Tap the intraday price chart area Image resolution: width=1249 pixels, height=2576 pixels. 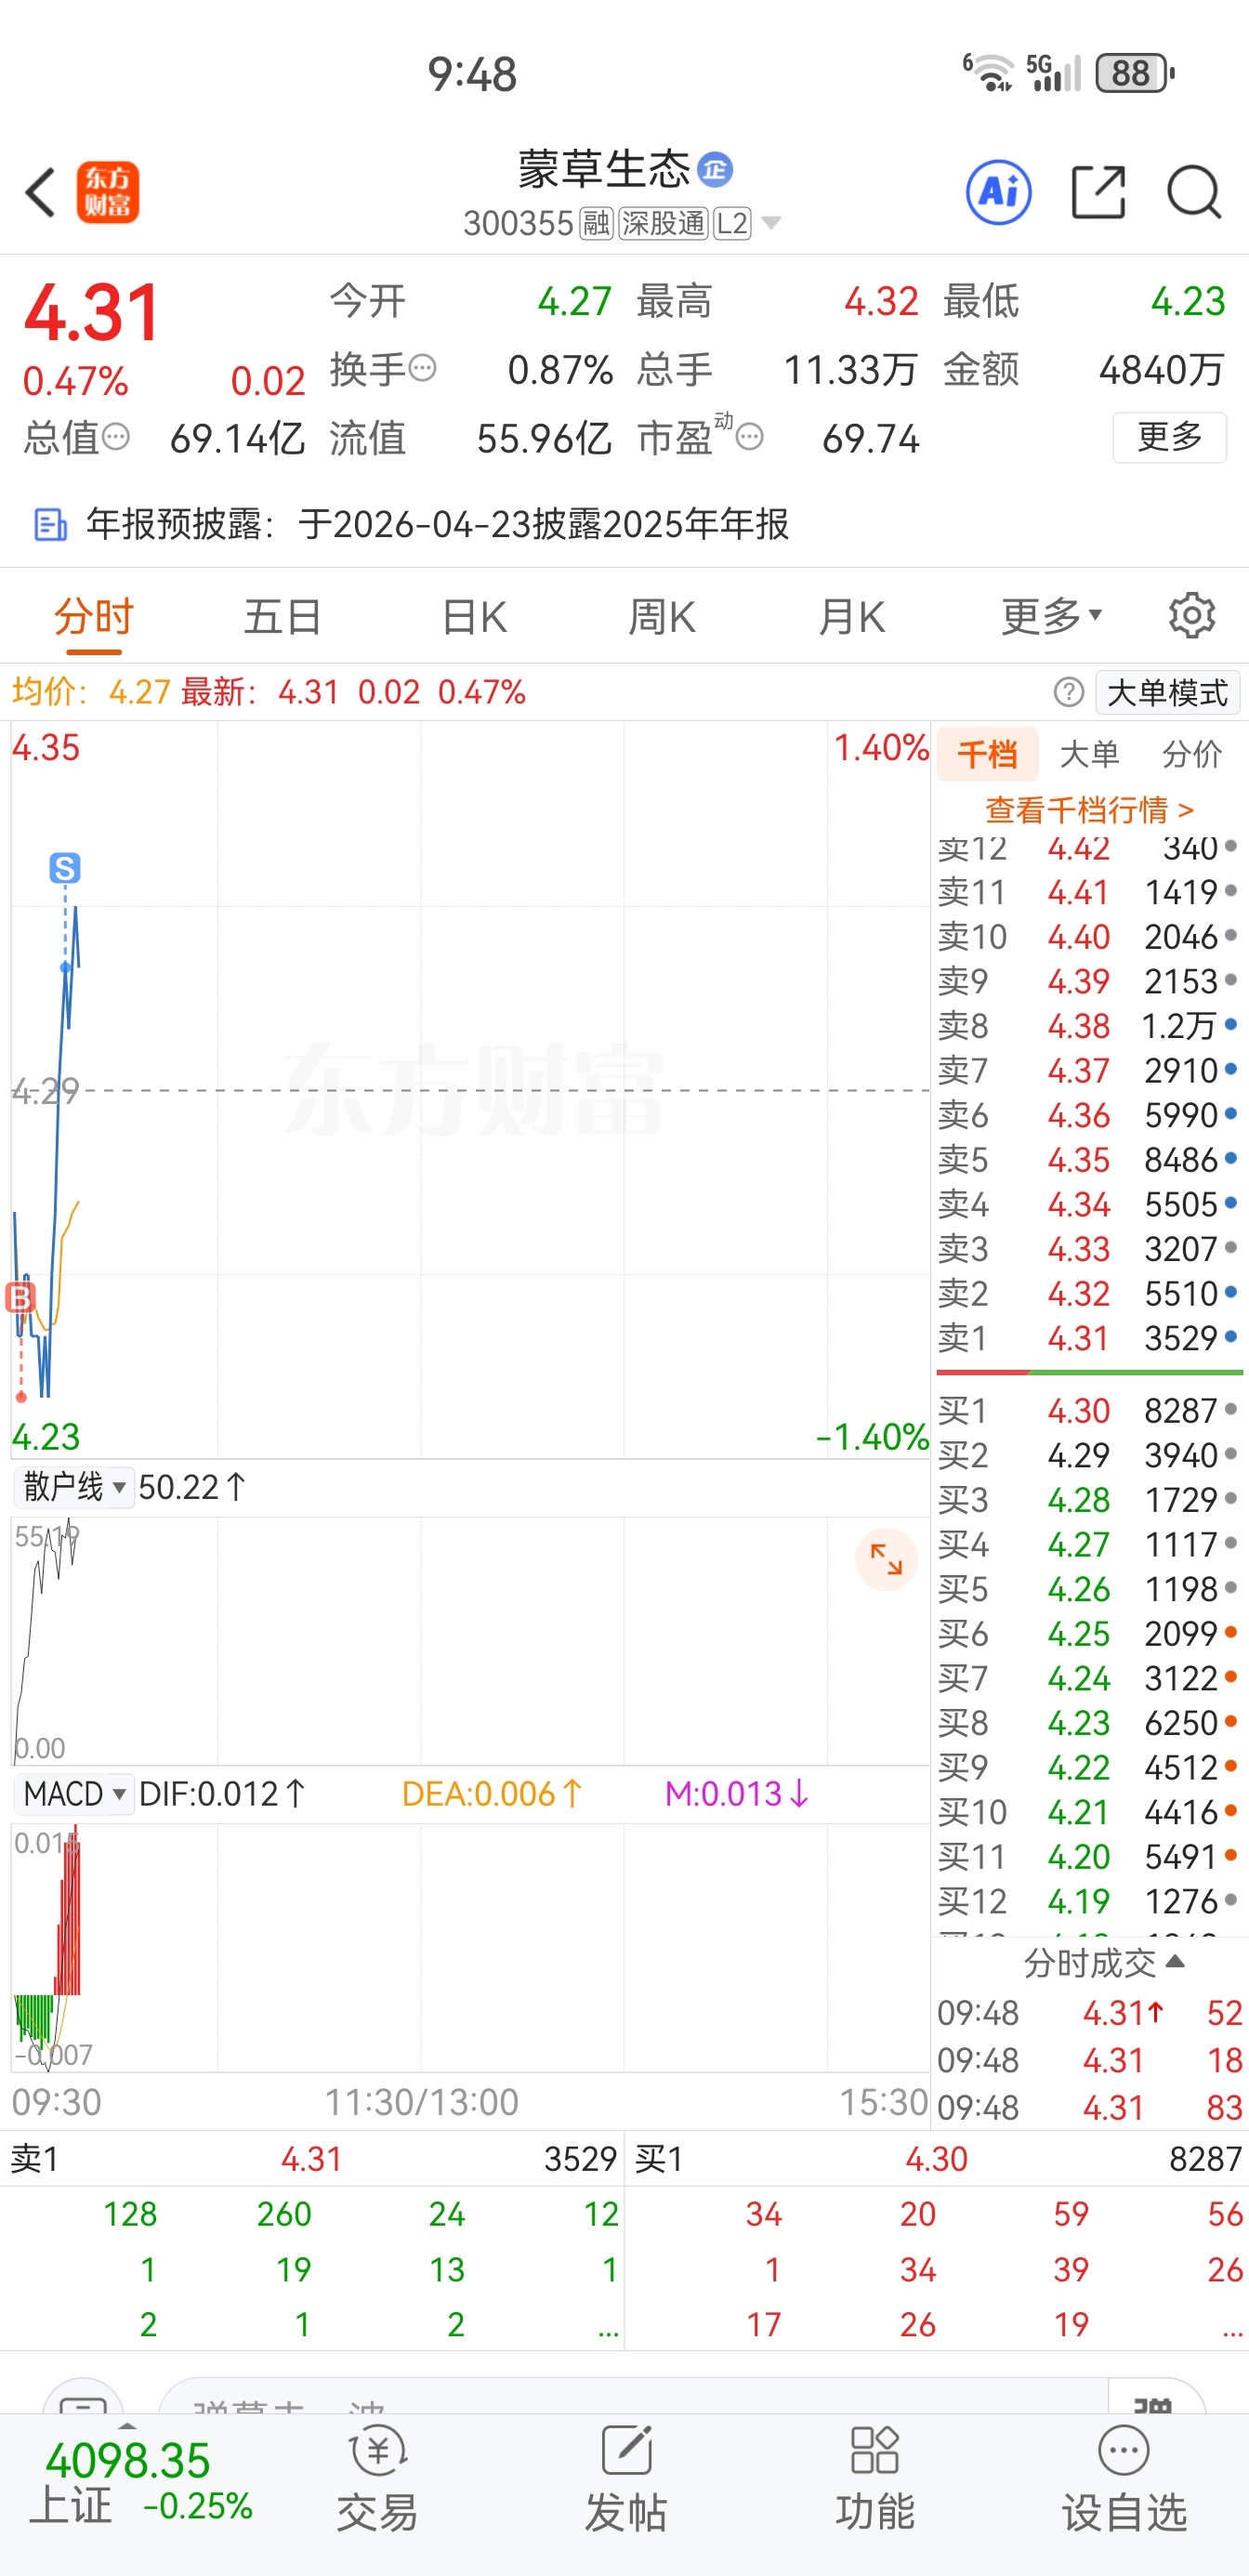click(470, 1090)
